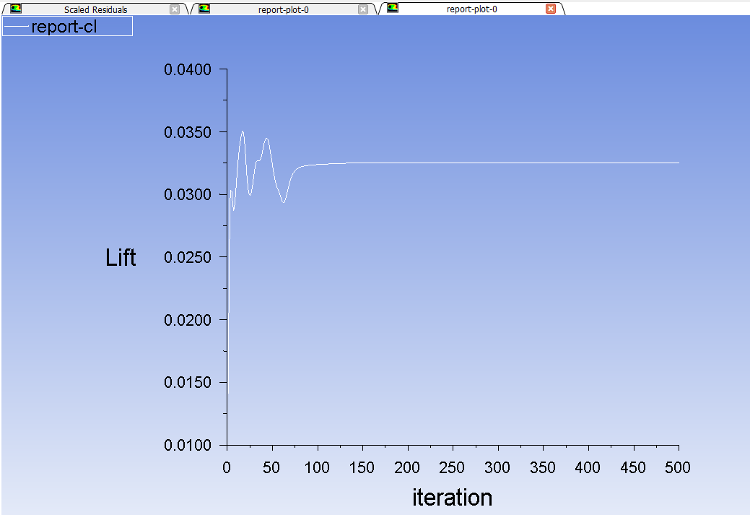Image resolution: width=750 pixels, height=515 pixels.
Task: Switch to the Scaled Residuals tab
Action: pos(95,9)
